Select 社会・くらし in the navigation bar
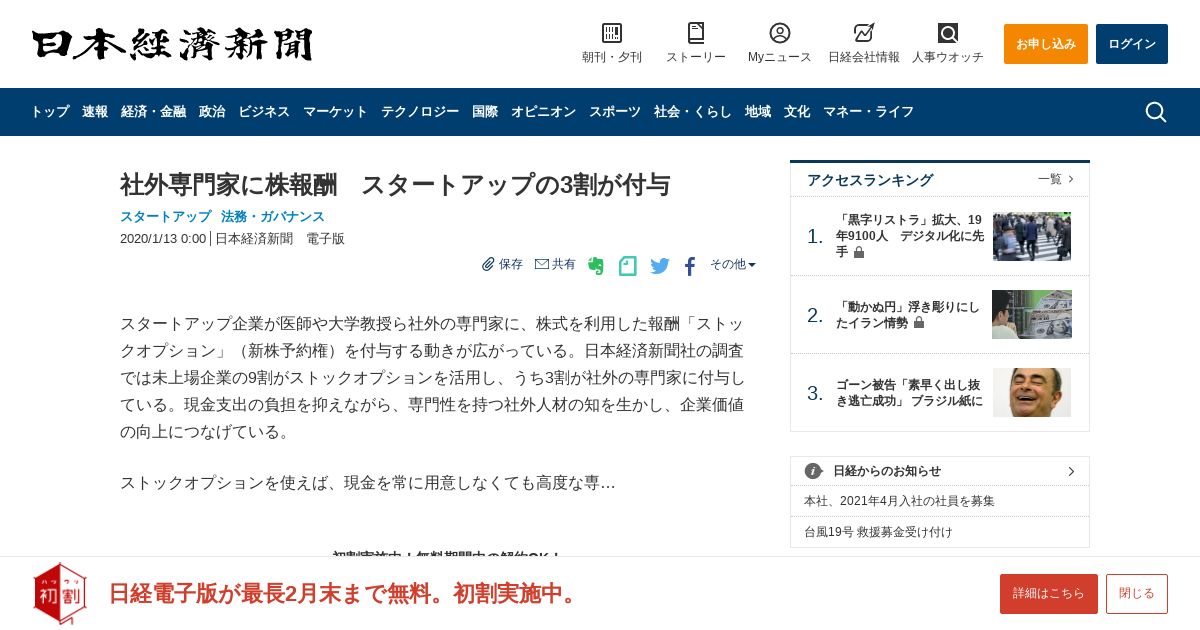The width and height of the screenshot is (1200, 630). 693,112
